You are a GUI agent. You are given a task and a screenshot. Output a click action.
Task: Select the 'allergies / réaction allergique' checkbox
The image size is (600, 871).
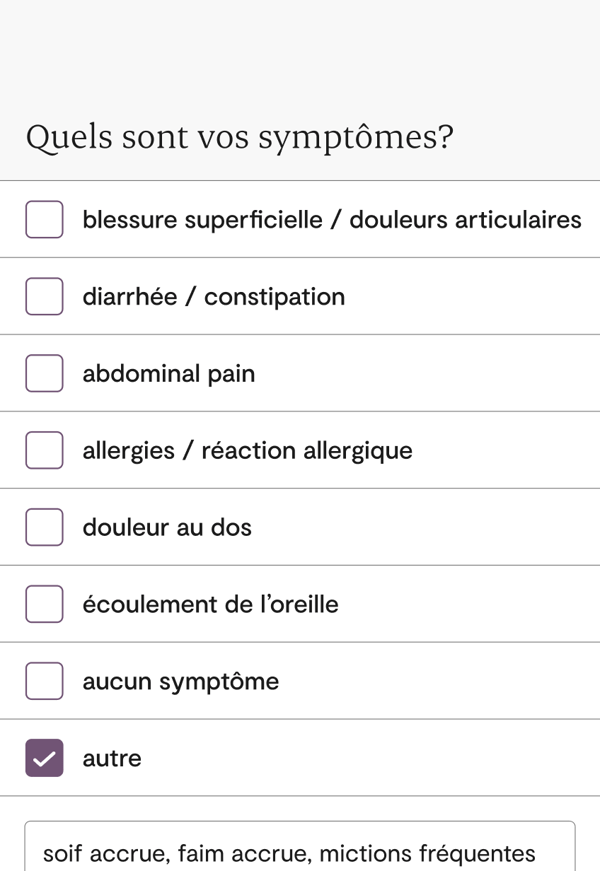(44, 450)
